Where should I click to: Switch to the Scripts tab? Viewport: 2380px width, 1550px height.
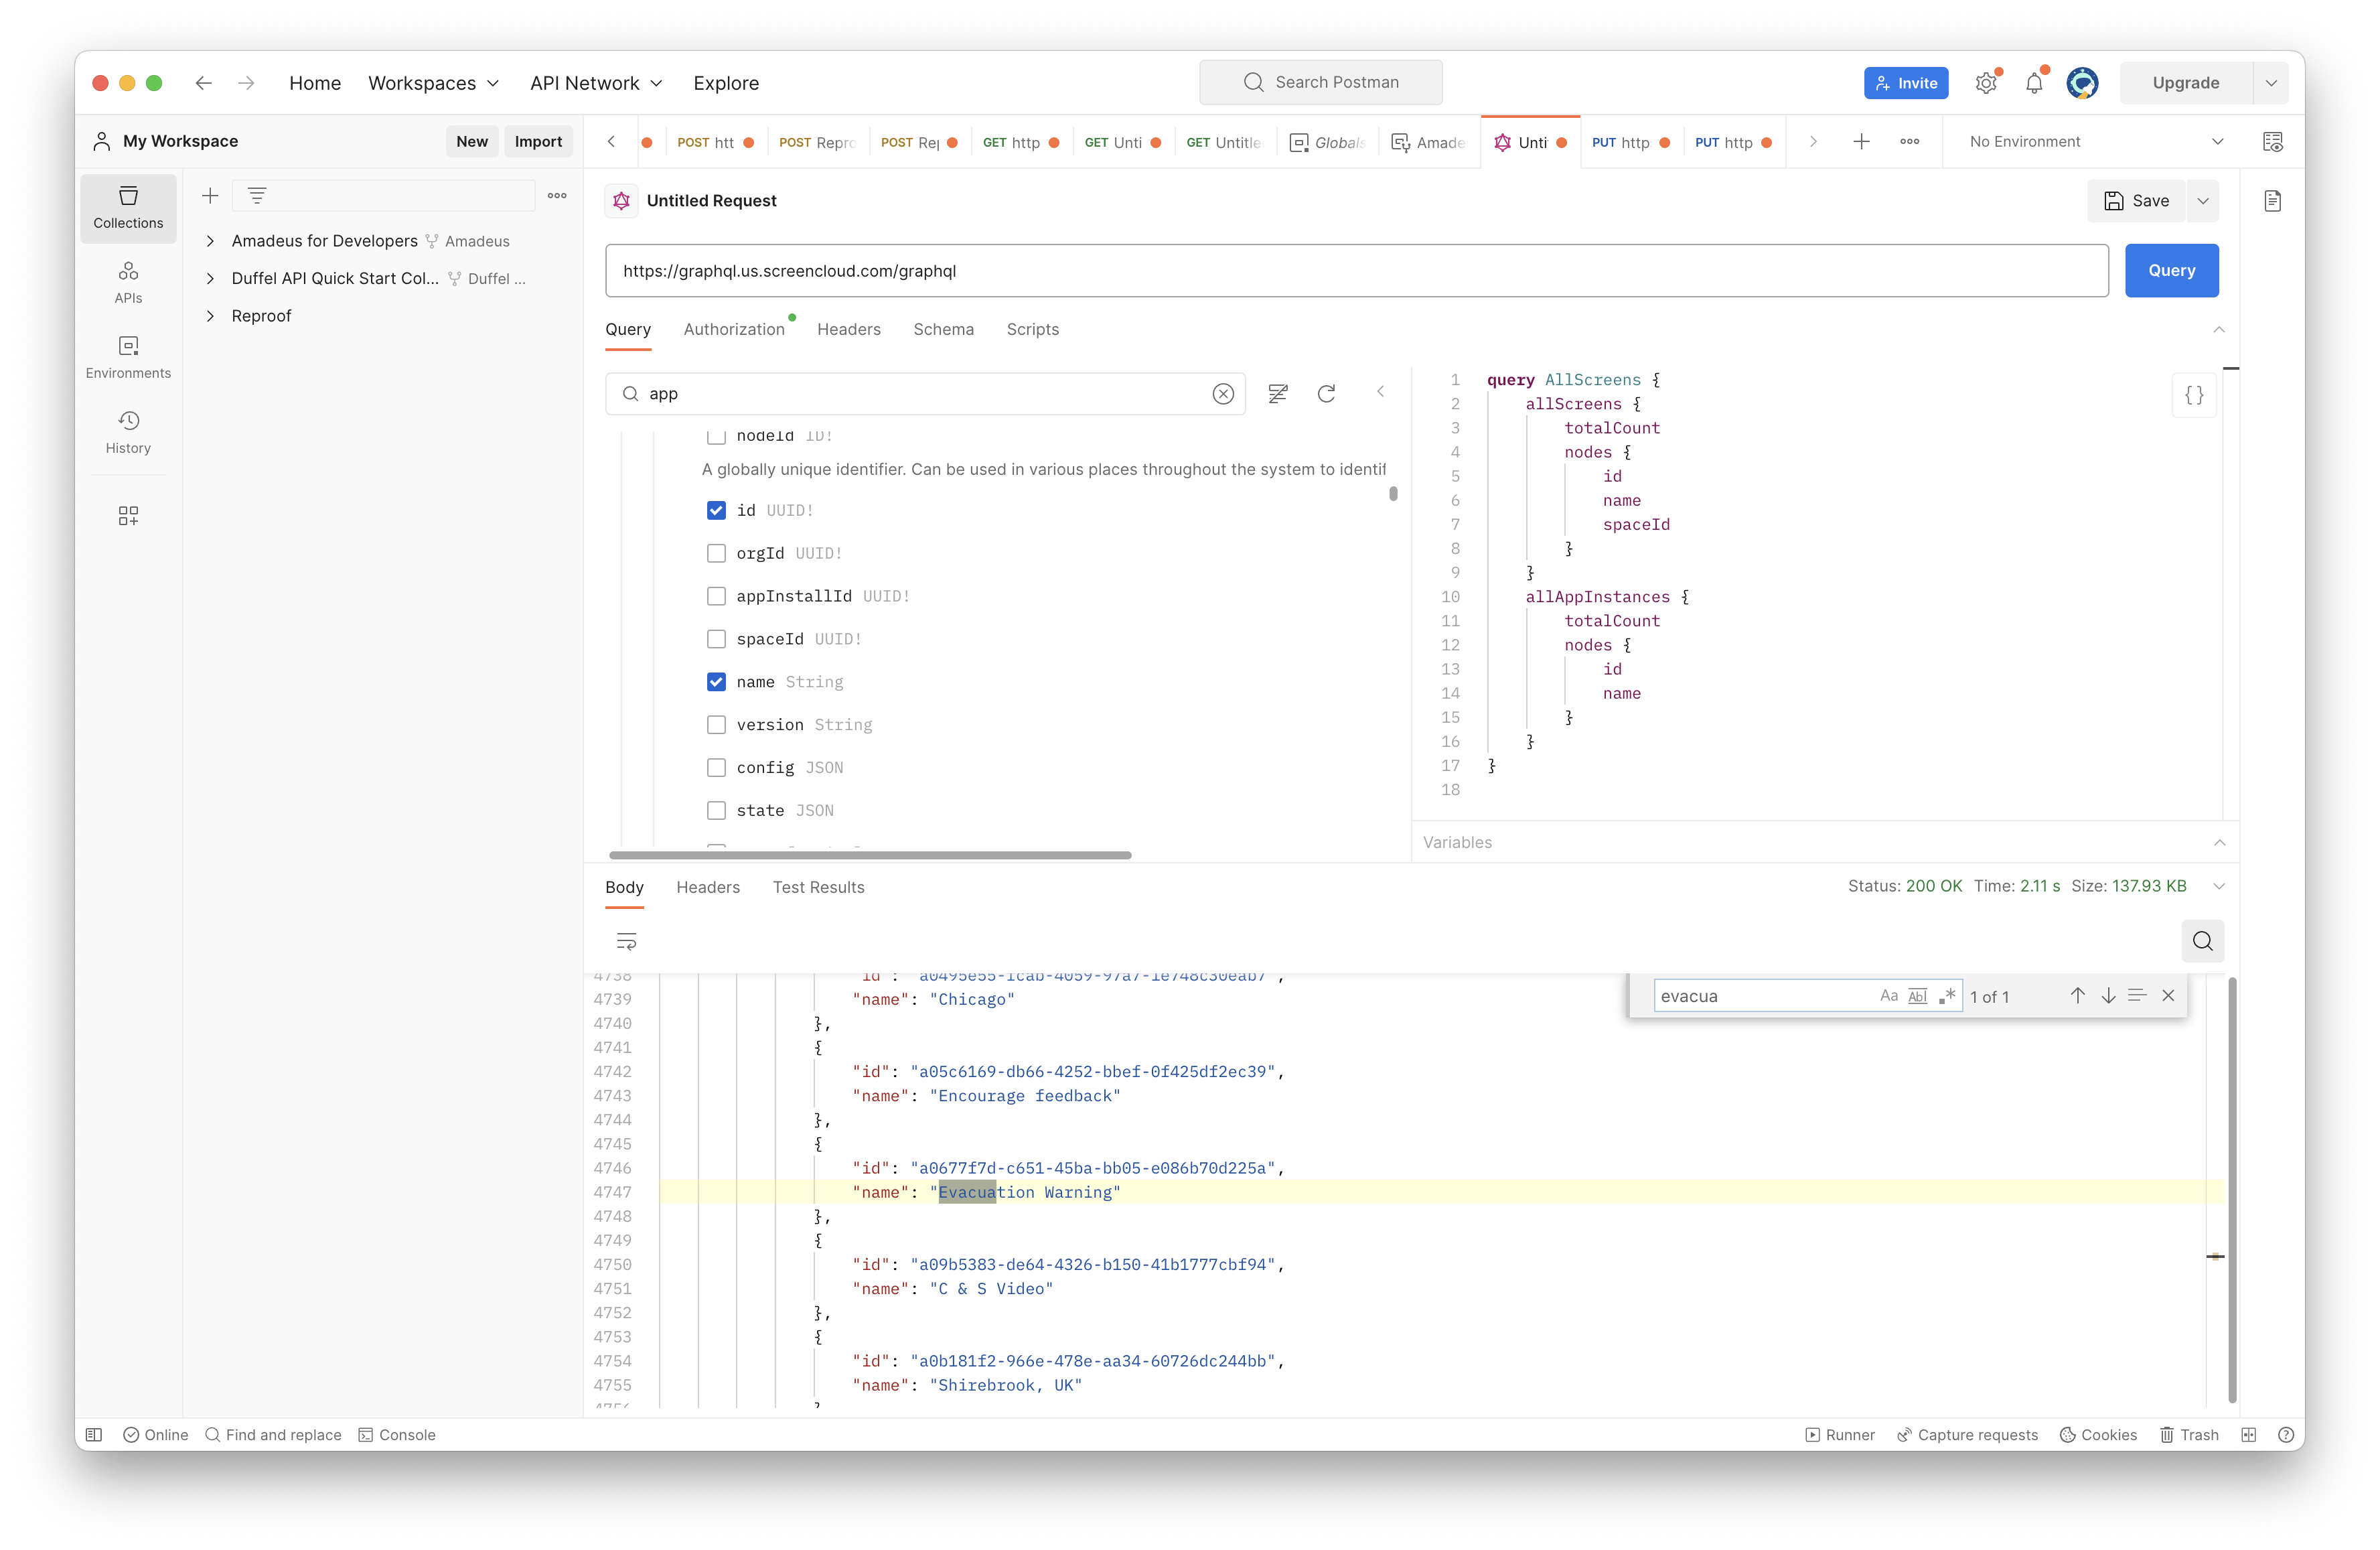pos(1032,330)
